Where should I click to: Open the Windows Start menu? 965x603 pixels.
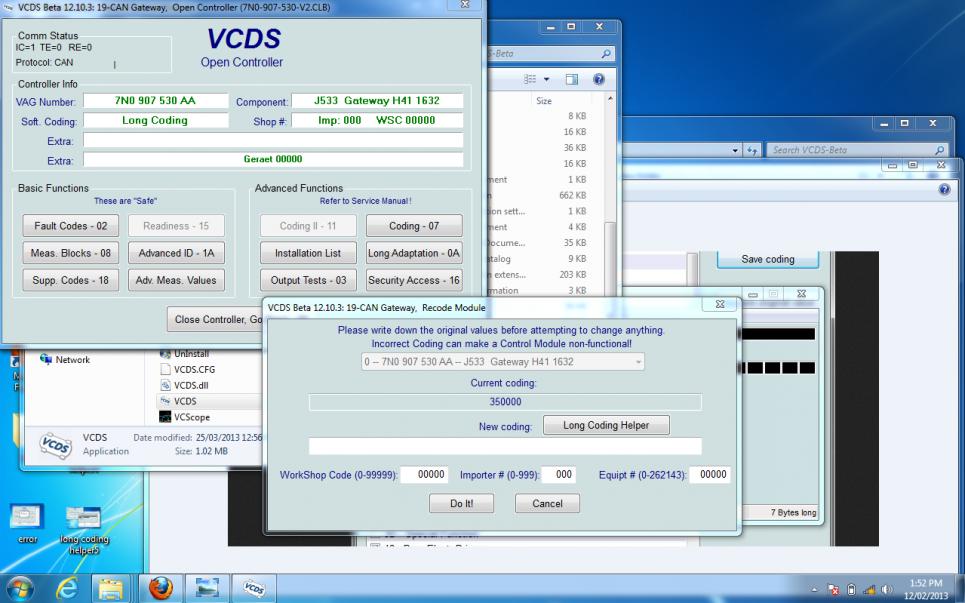coord(21,589)
